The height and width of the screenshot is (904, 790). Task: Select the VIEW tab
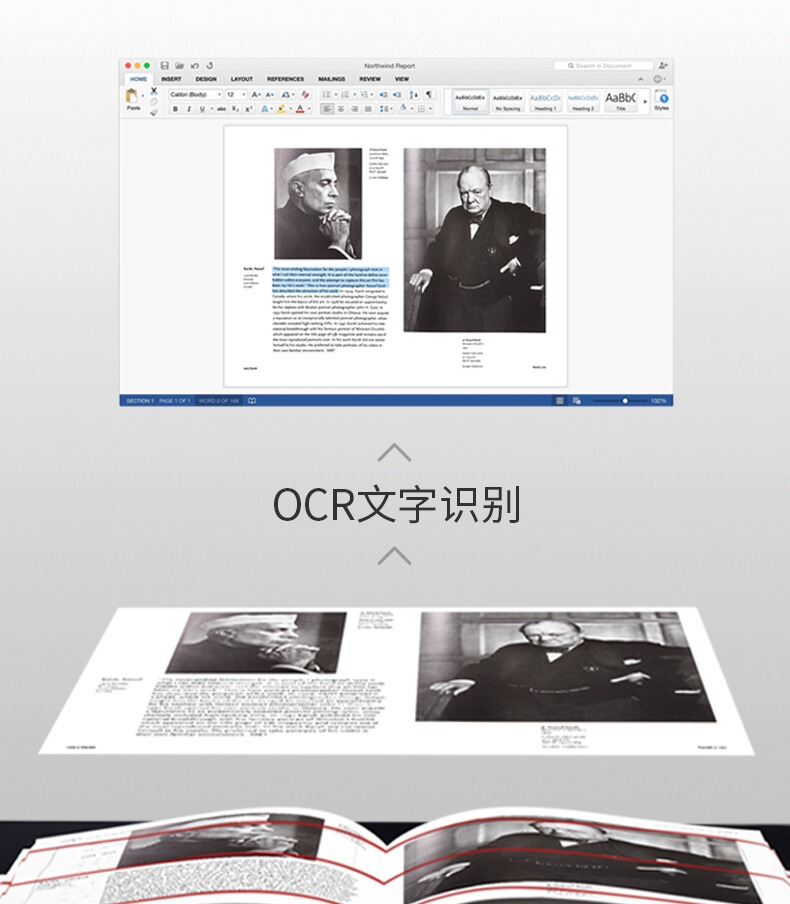click(402, 79)
